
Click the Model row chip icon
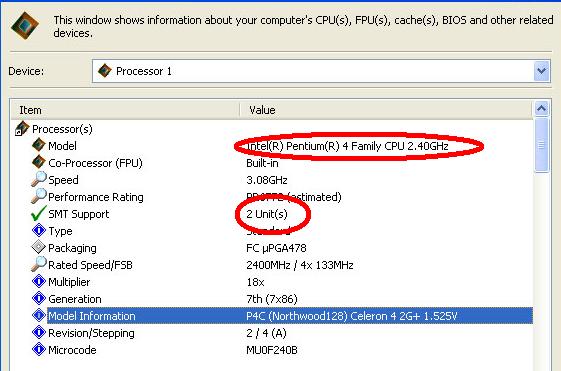tap(39, 145)
